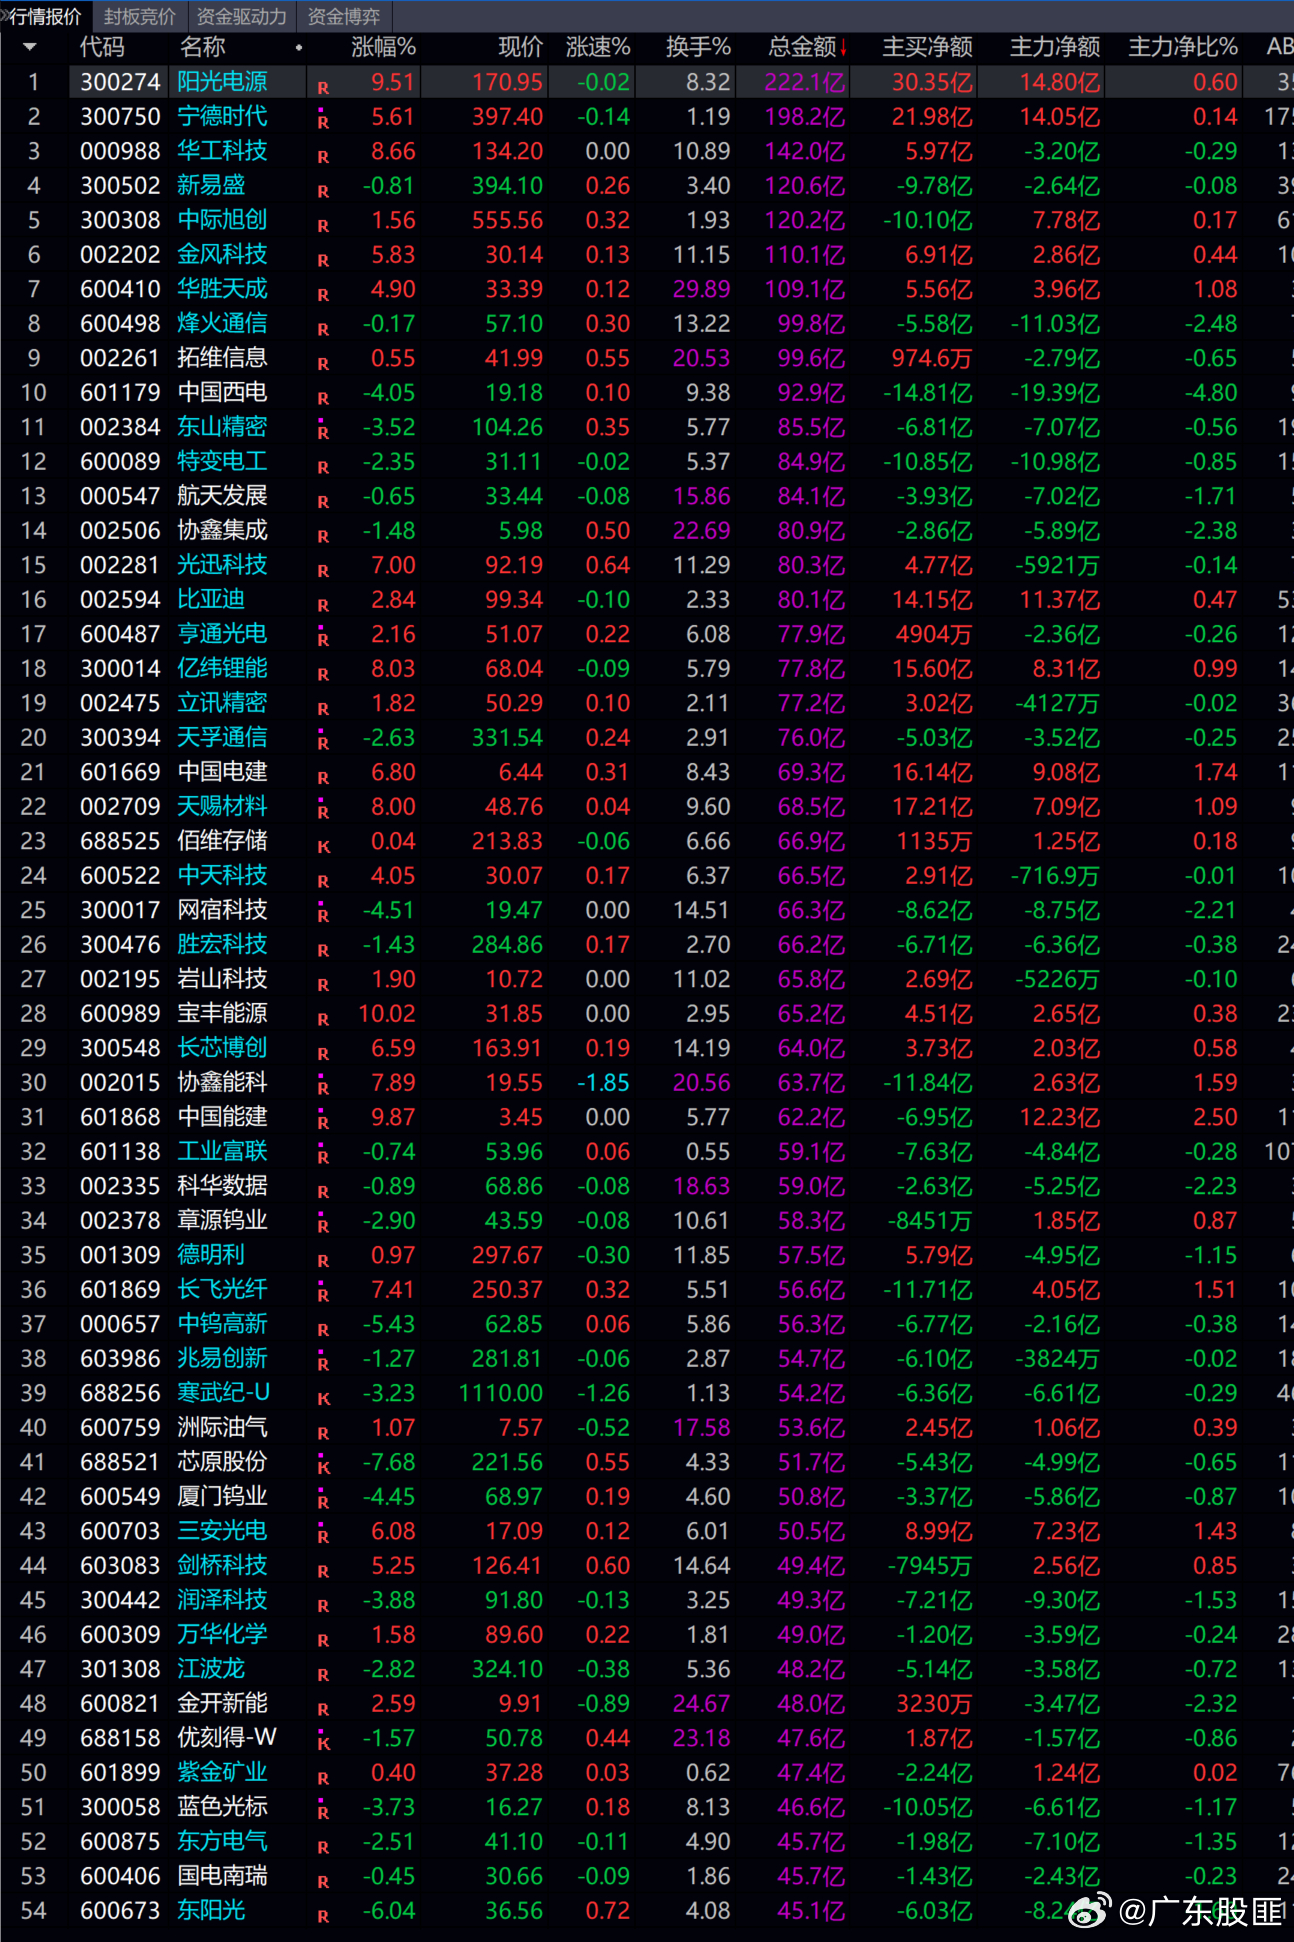1294x1942 pixels.
Task: Select stock name 国电南瑞
Action: [x=222, y=1876]
